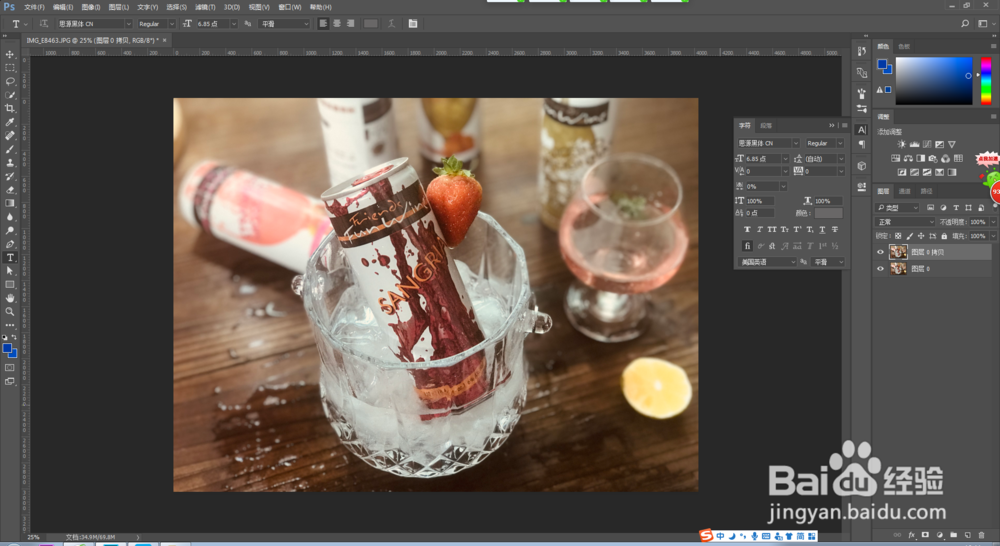
Task: Add a Brightness/Contrast adjustment
Action: coord(901,144)
